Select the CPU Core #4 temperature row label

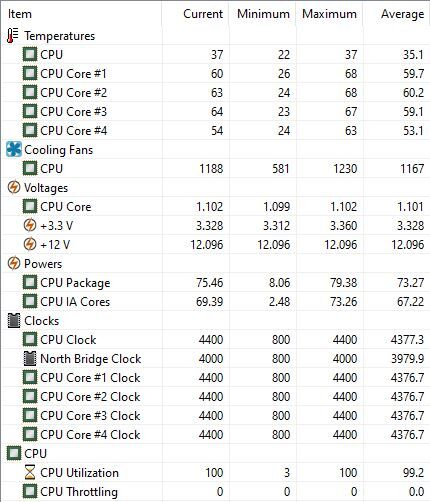[x=73, y=131]
